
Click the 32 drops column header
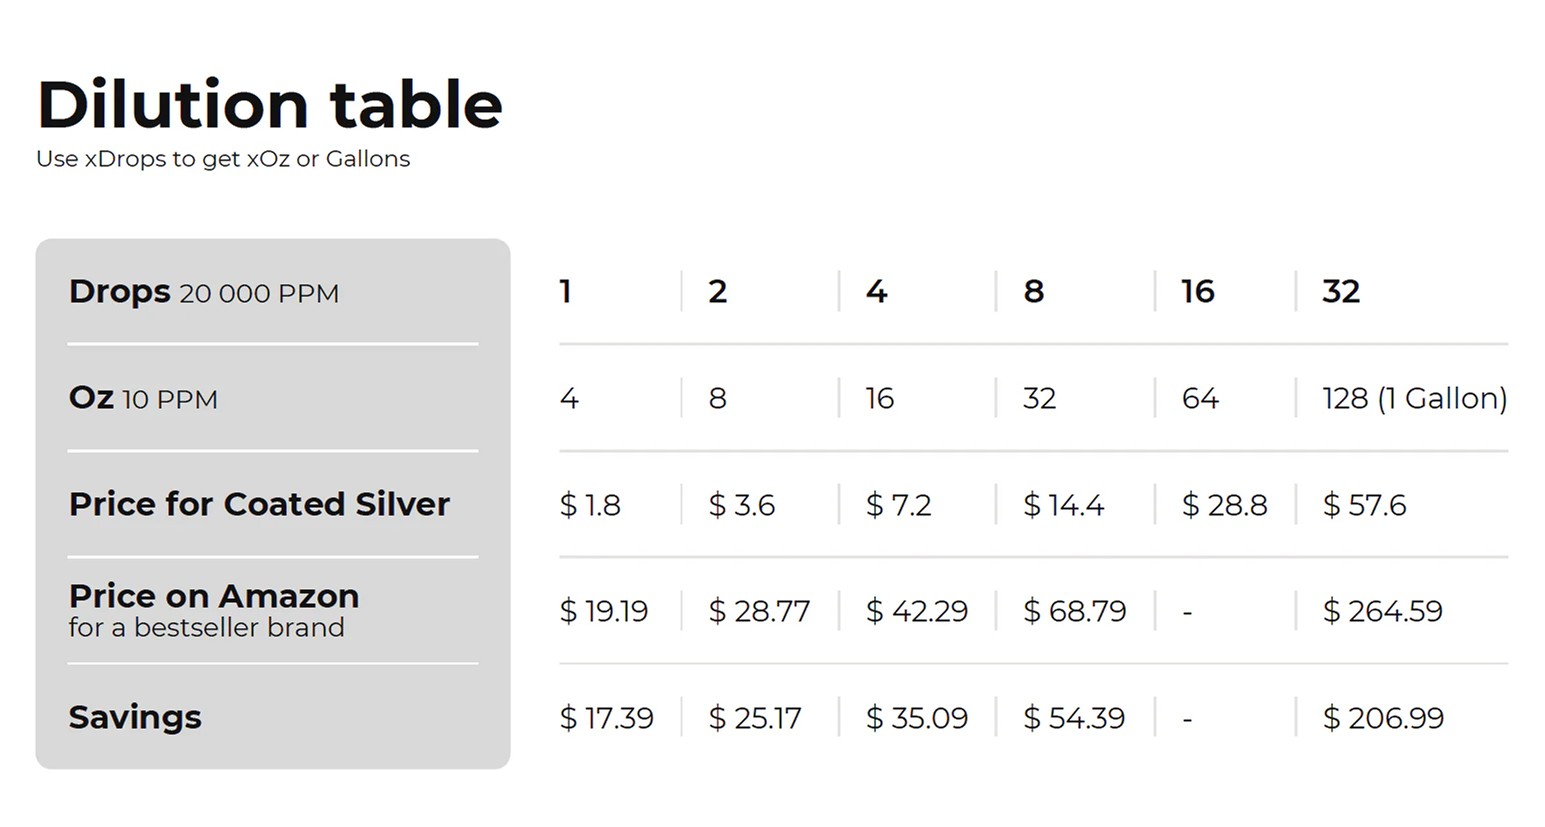pyautogui.click(x=1341, y=291)
